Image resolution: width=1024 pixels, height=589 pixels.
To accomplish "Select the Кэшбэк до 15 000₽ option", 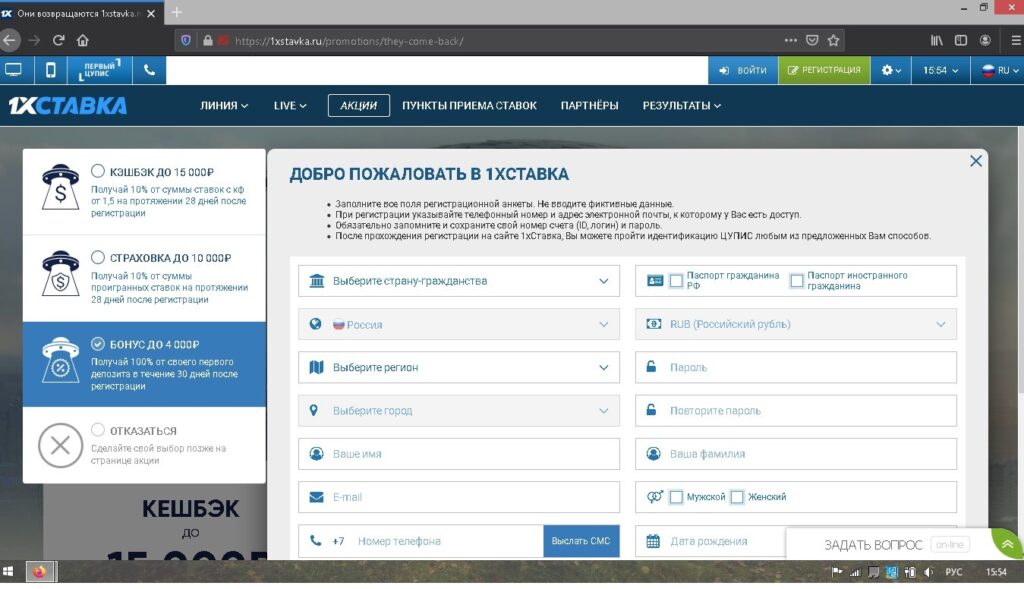I will click(98, 171).
